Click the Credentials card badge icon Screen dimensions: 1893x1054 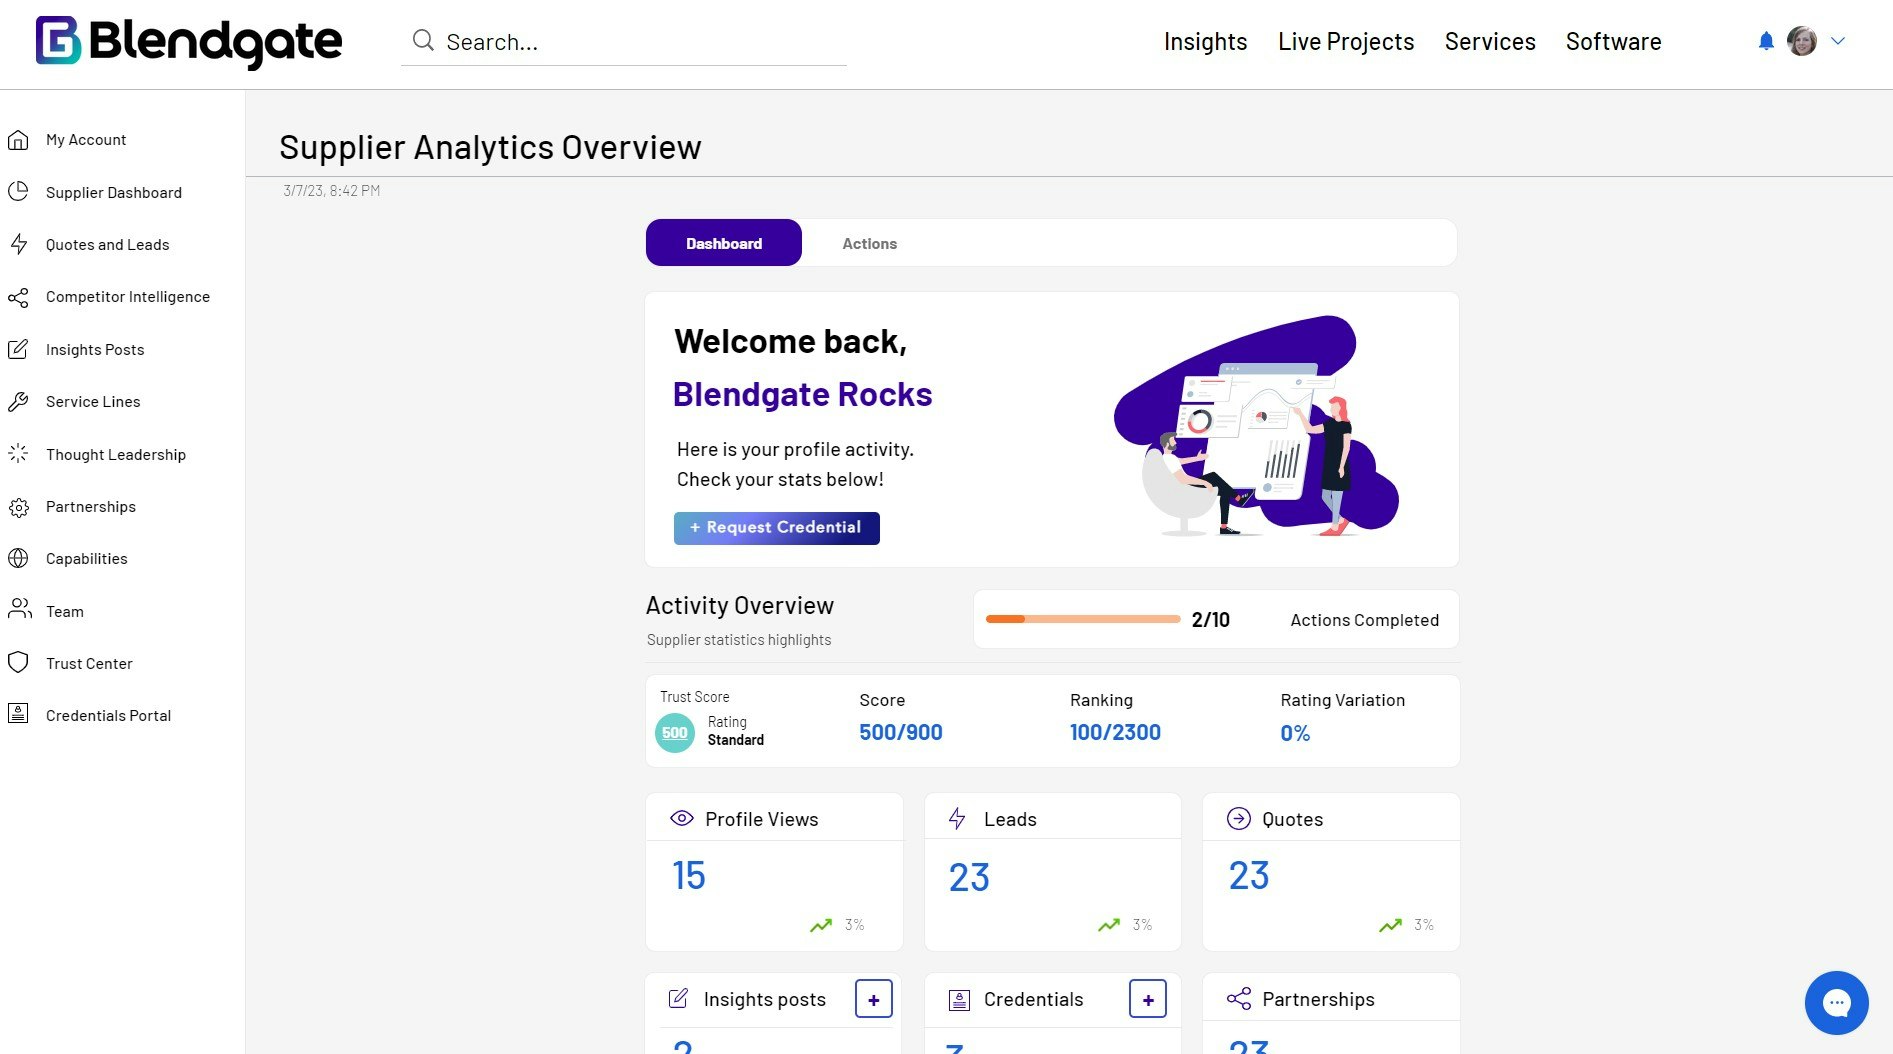click(x=959, y=999)
